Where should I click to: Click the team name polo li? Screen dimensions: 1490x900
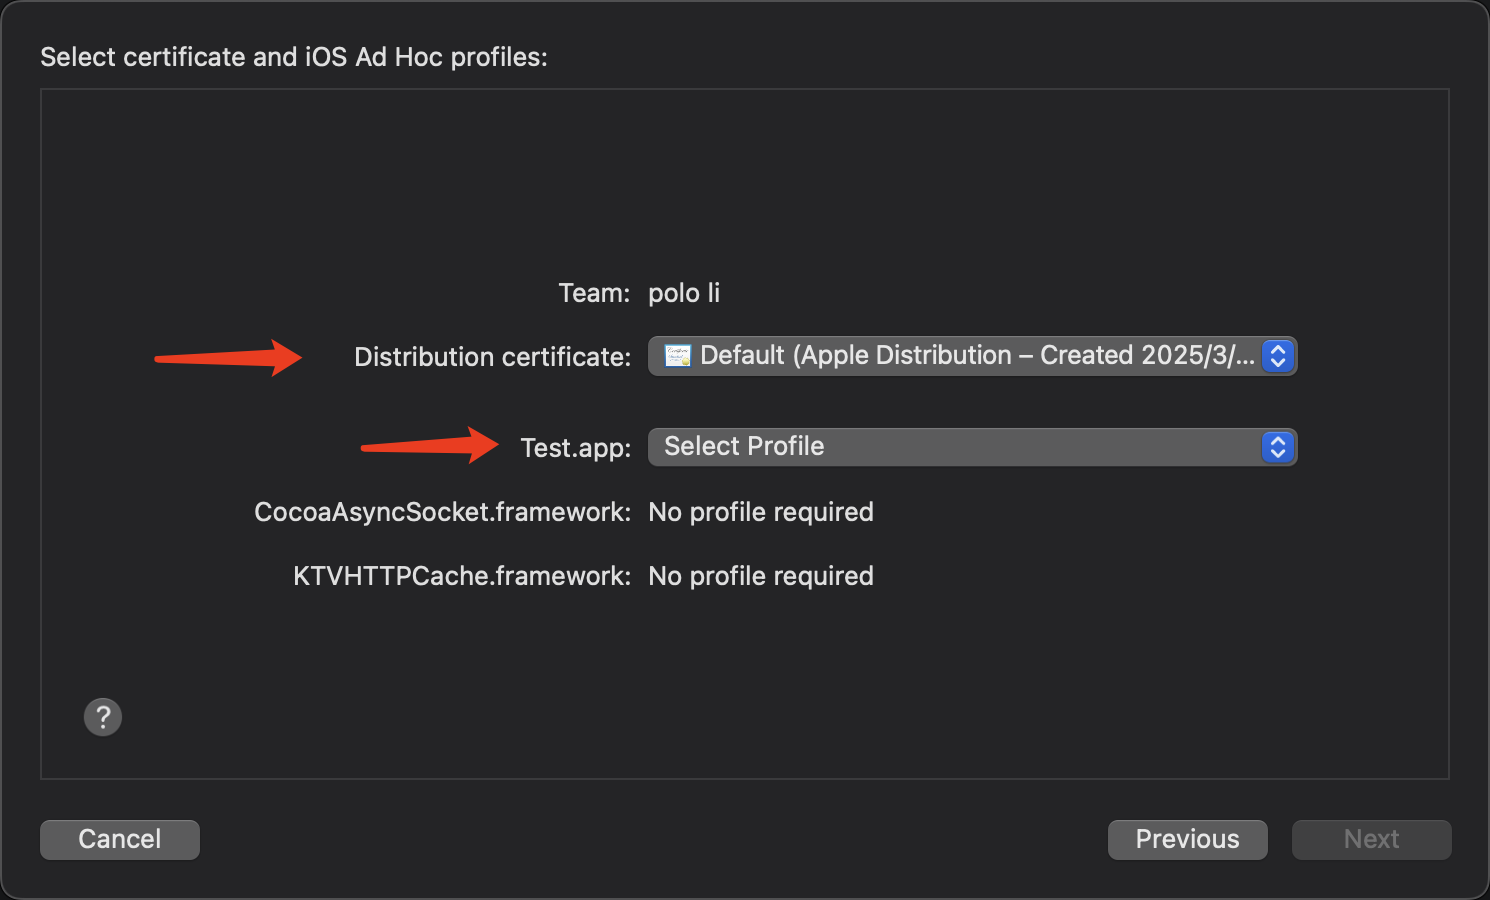pyautogui.click(x=684, y=293)
